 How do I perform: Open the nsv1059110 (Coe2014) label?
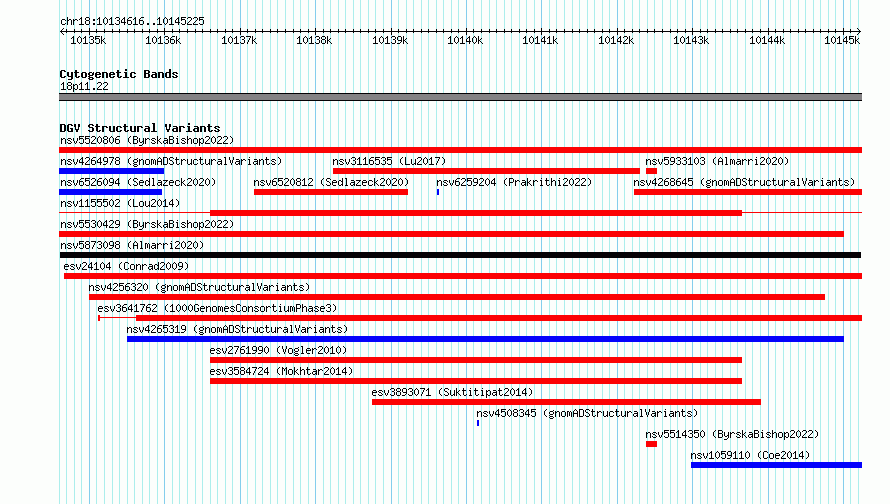point(750,455)
